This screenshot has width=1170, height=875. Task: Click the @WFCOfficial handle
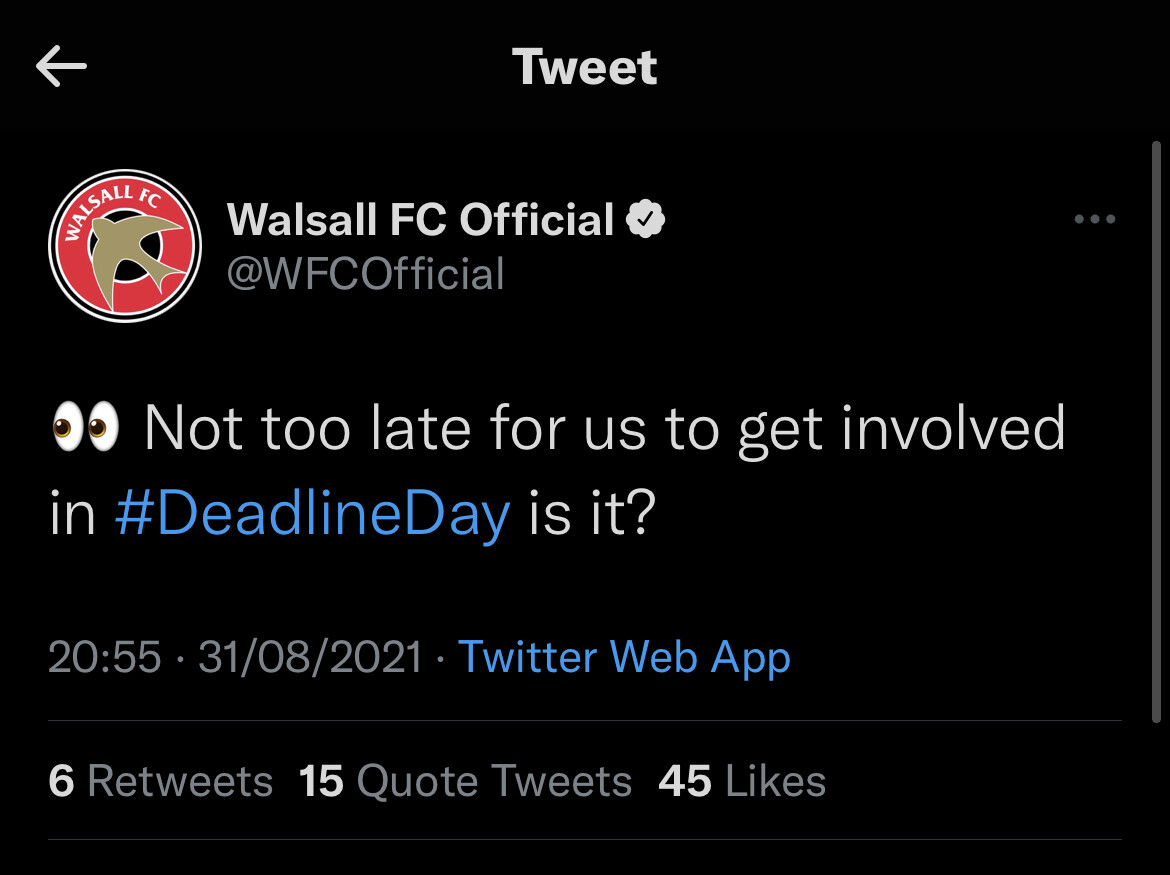[x=366, y=274]
